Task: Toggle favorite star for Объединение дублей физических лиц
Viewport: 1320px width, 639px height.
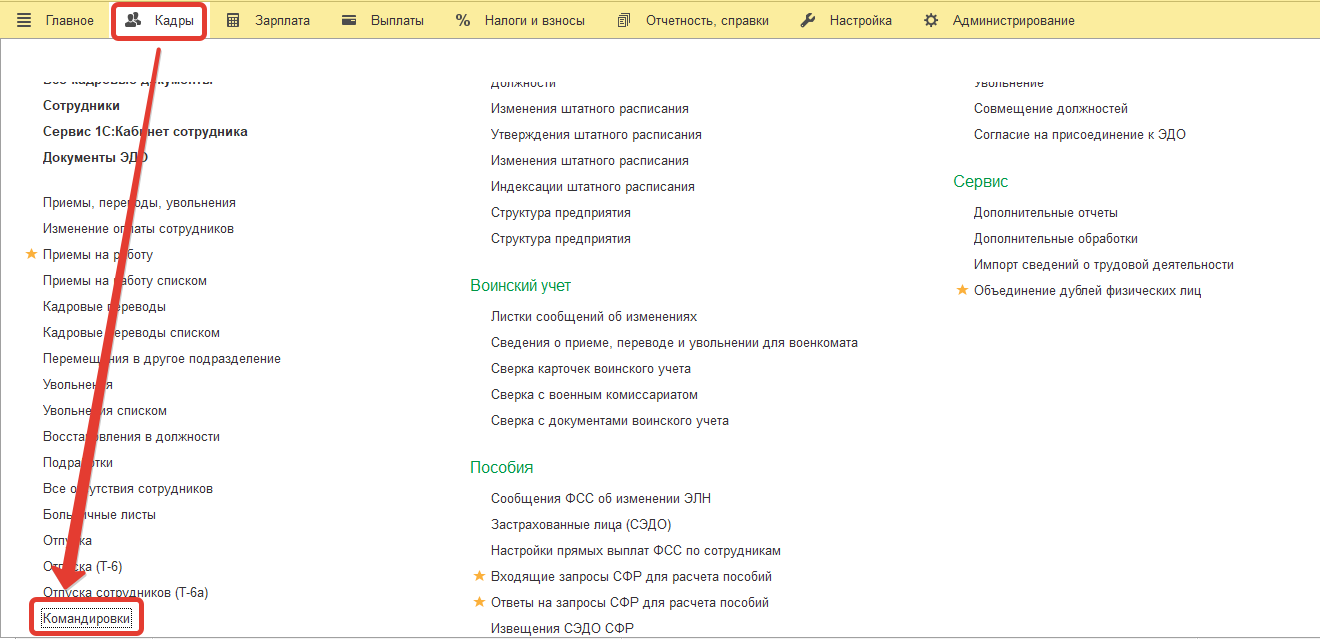Action: tap(962, 291)
